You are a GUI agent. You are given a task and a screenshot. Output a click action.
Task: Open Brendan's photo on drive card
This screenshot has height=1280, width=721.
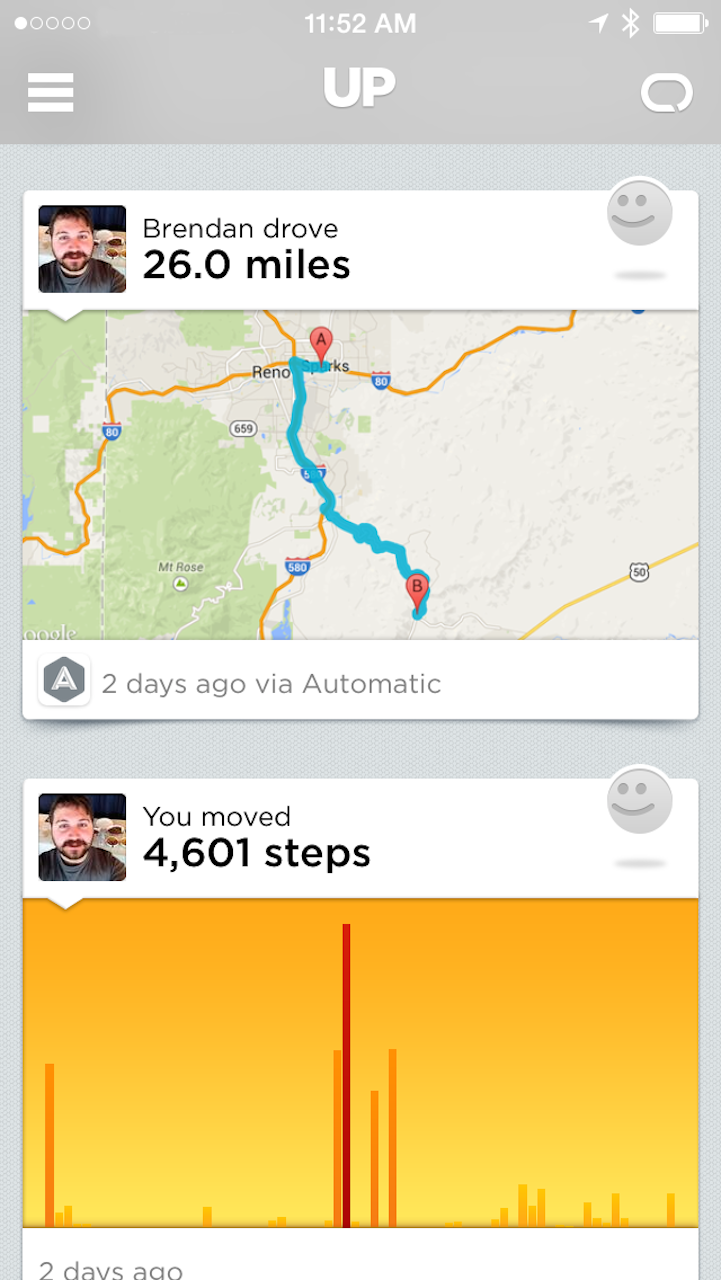click(82, 249)
